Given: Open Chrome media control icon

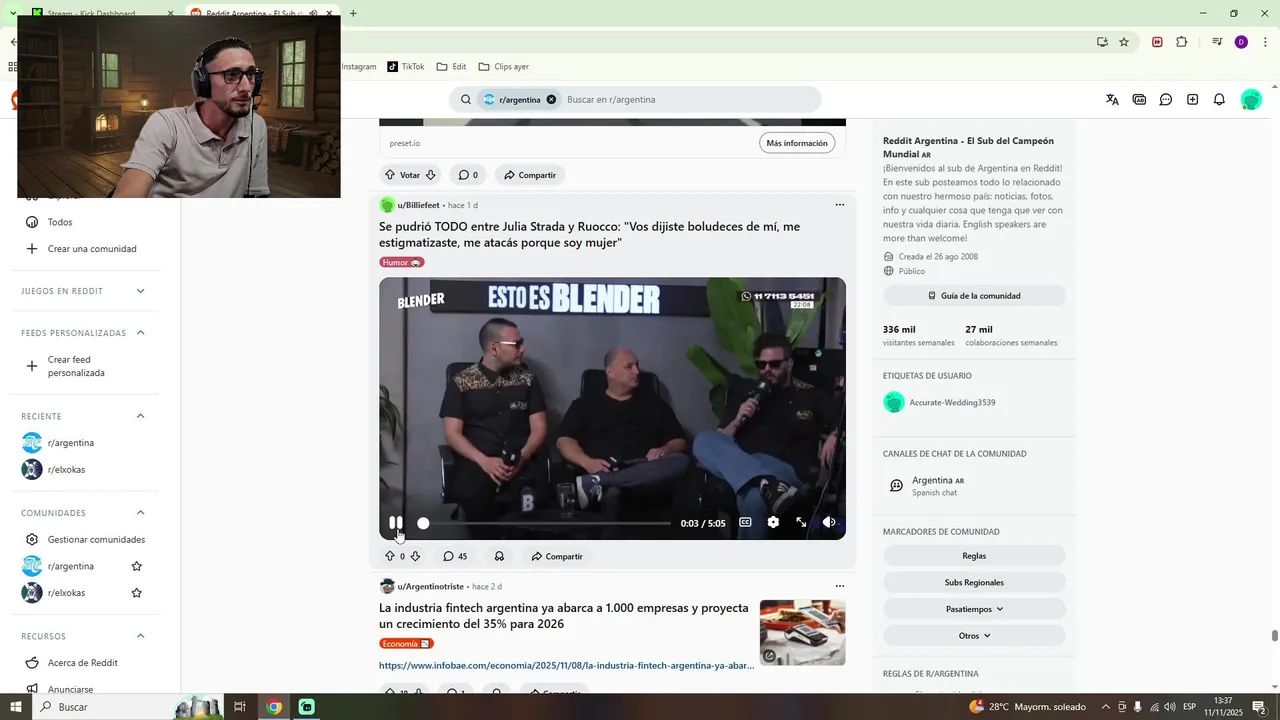Looking at the screenshot, I should point(1217,42).
